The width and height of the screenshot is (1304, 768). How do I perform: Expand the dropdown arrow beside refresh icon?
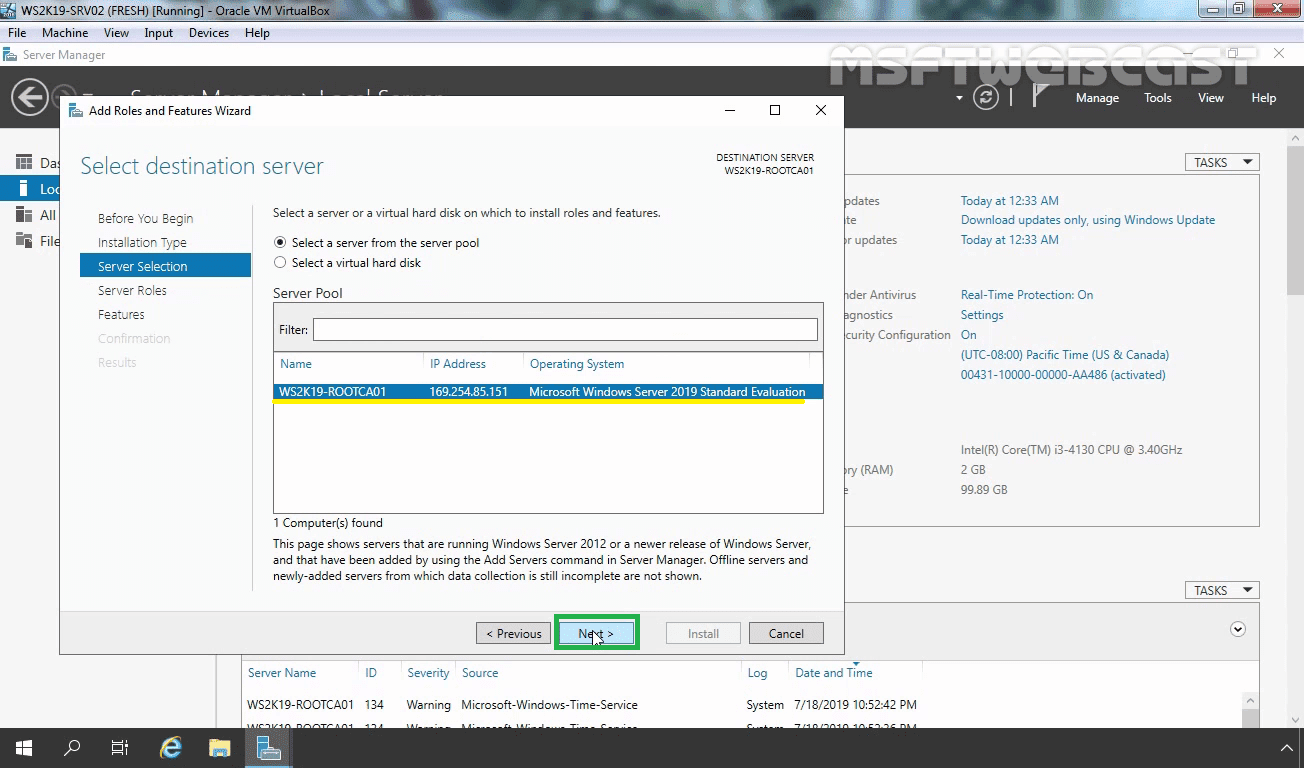[x=960, y=98]
